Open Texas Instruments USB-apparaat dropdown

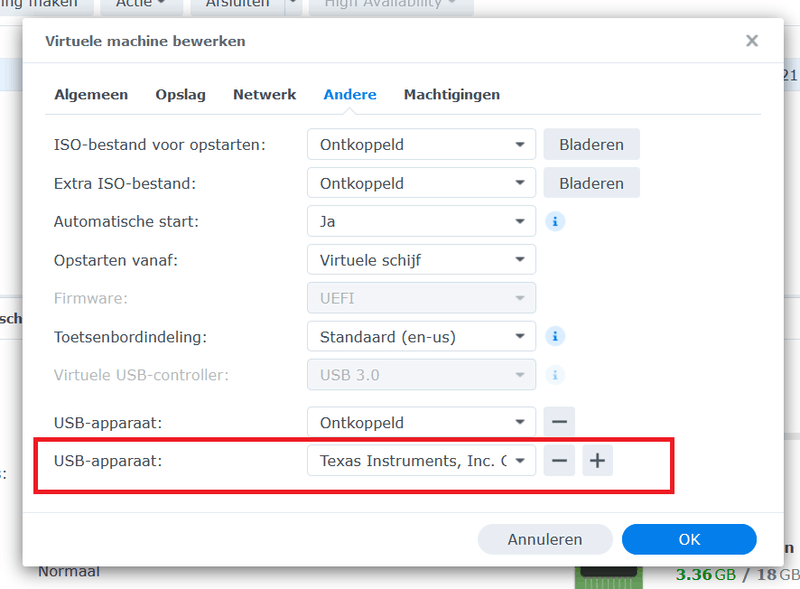pyautogui.click(x=421, y=461)
